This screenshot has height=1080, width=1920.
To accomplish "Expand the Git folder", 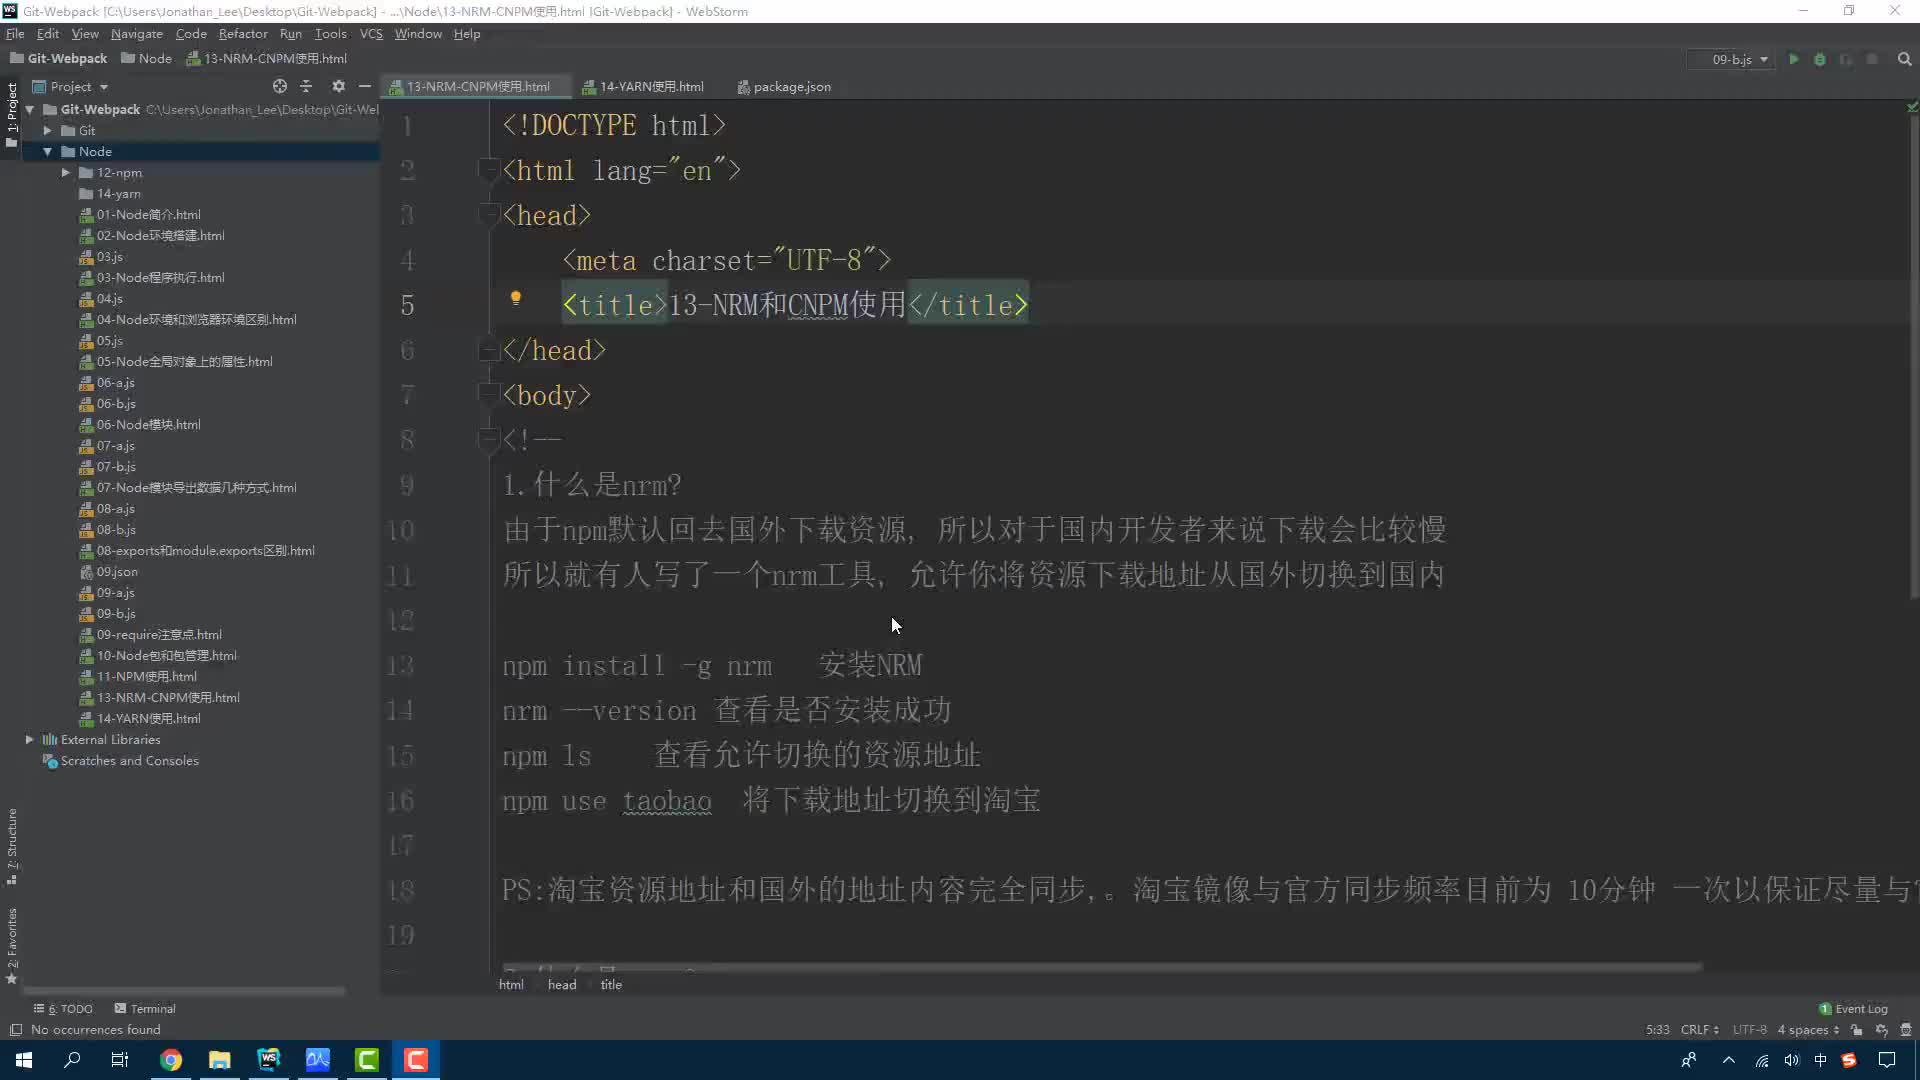I will pyautogui.click(x=47, y=130).
